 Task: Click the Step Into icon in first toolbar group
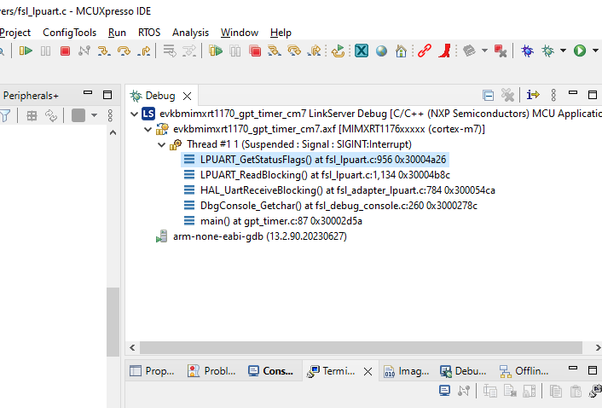pos(104,51)
